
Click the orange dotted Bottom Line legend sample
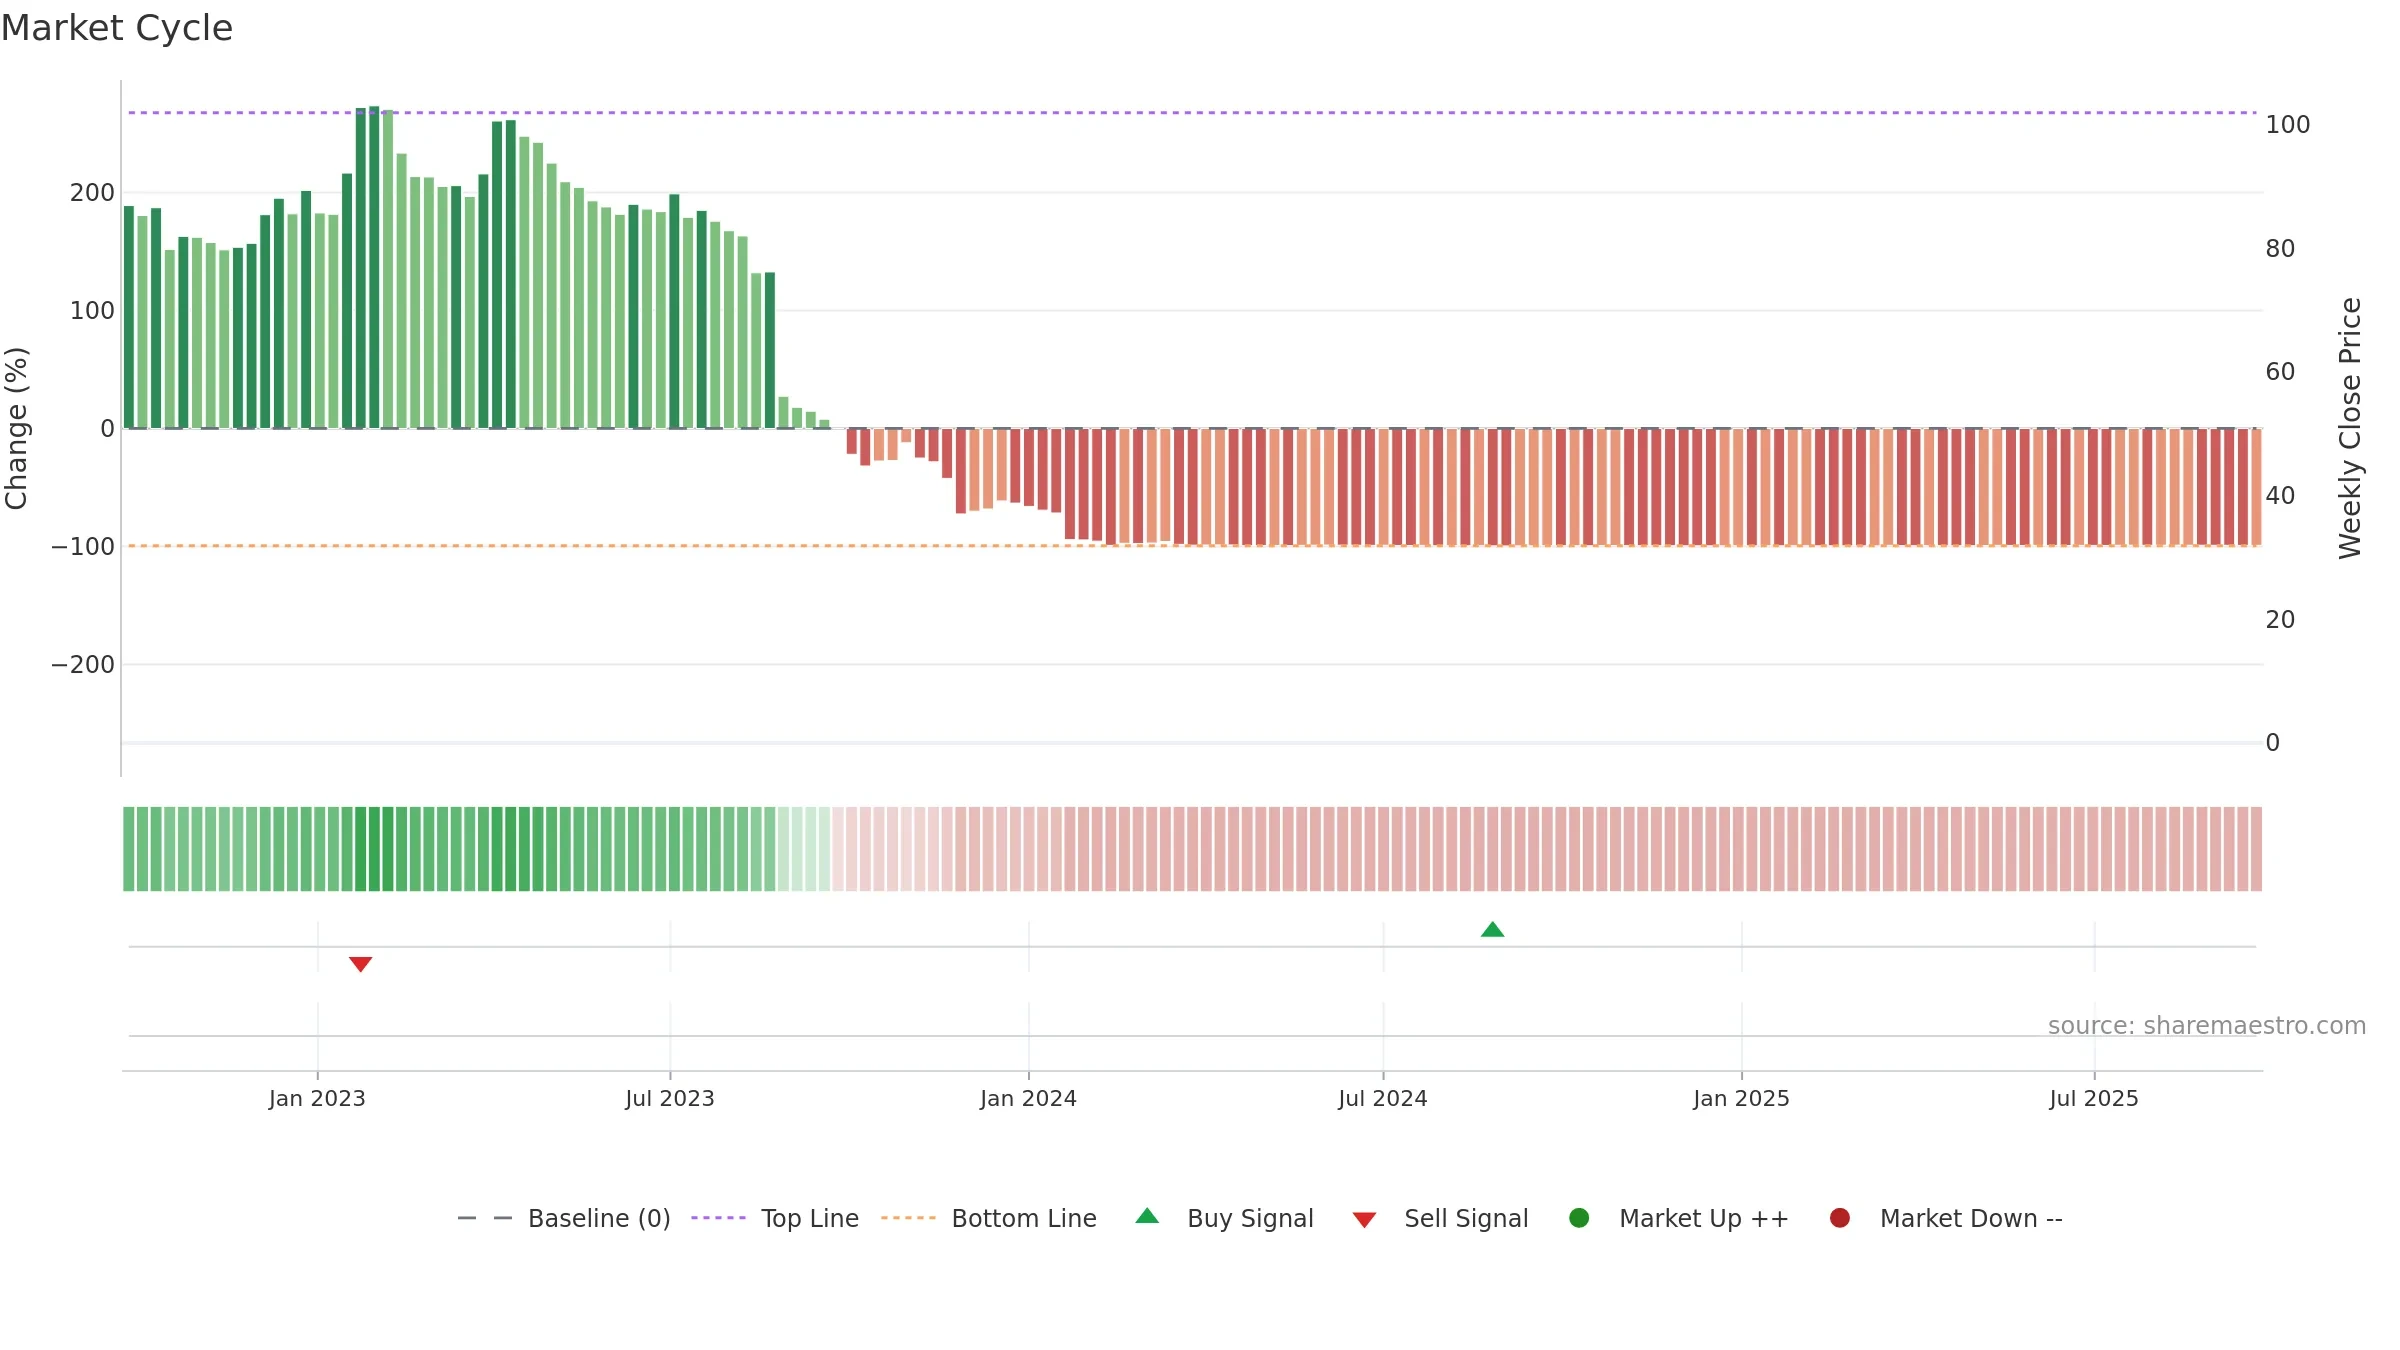(908, 1218)
